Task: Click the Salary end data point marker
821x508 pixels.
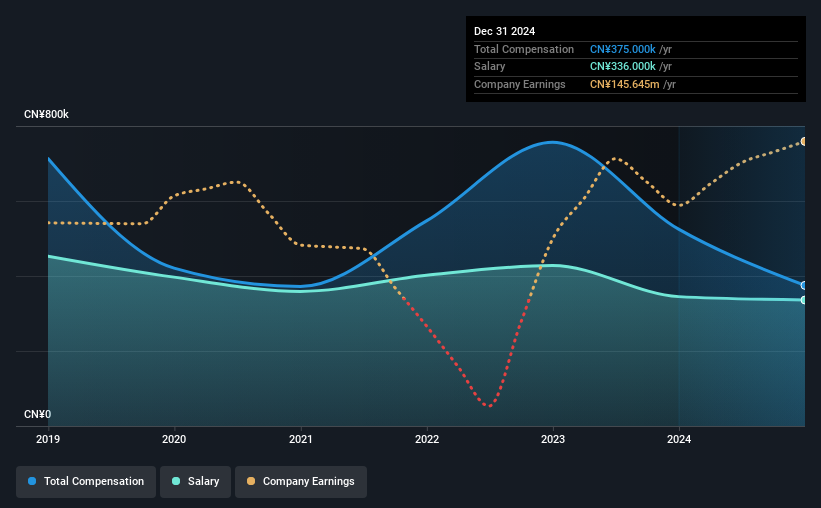Action: click(x=804, y=300)
